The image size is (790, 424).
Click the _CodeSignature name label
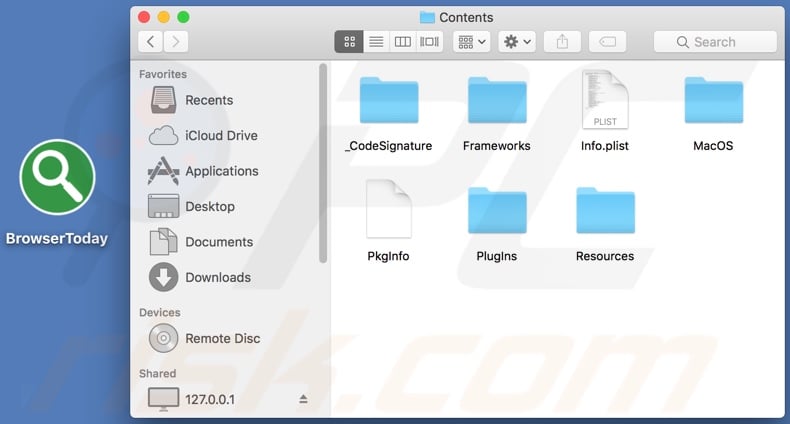tap(388, 146)
